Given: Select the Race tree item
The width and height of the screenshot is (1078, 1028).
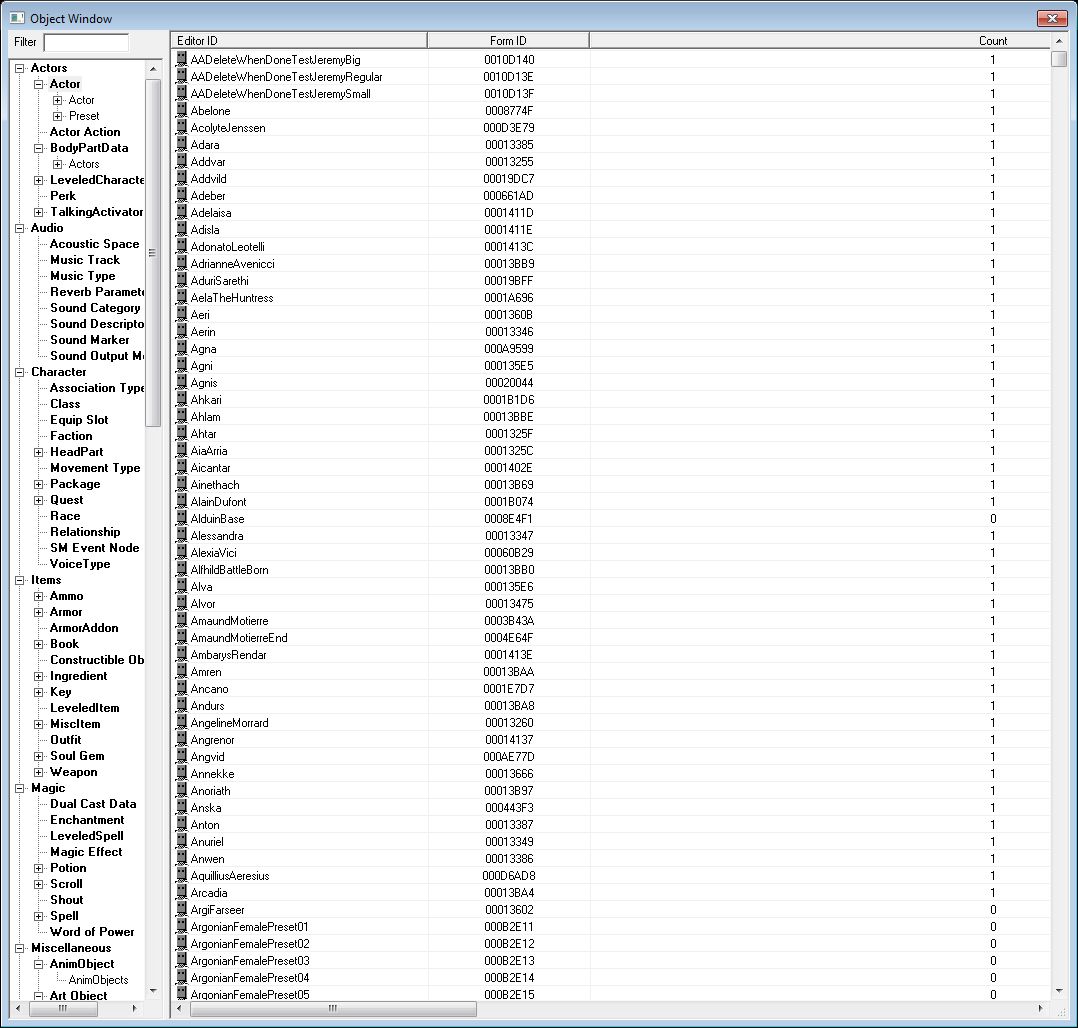Looking at the screenshot, I should point(65,516).
